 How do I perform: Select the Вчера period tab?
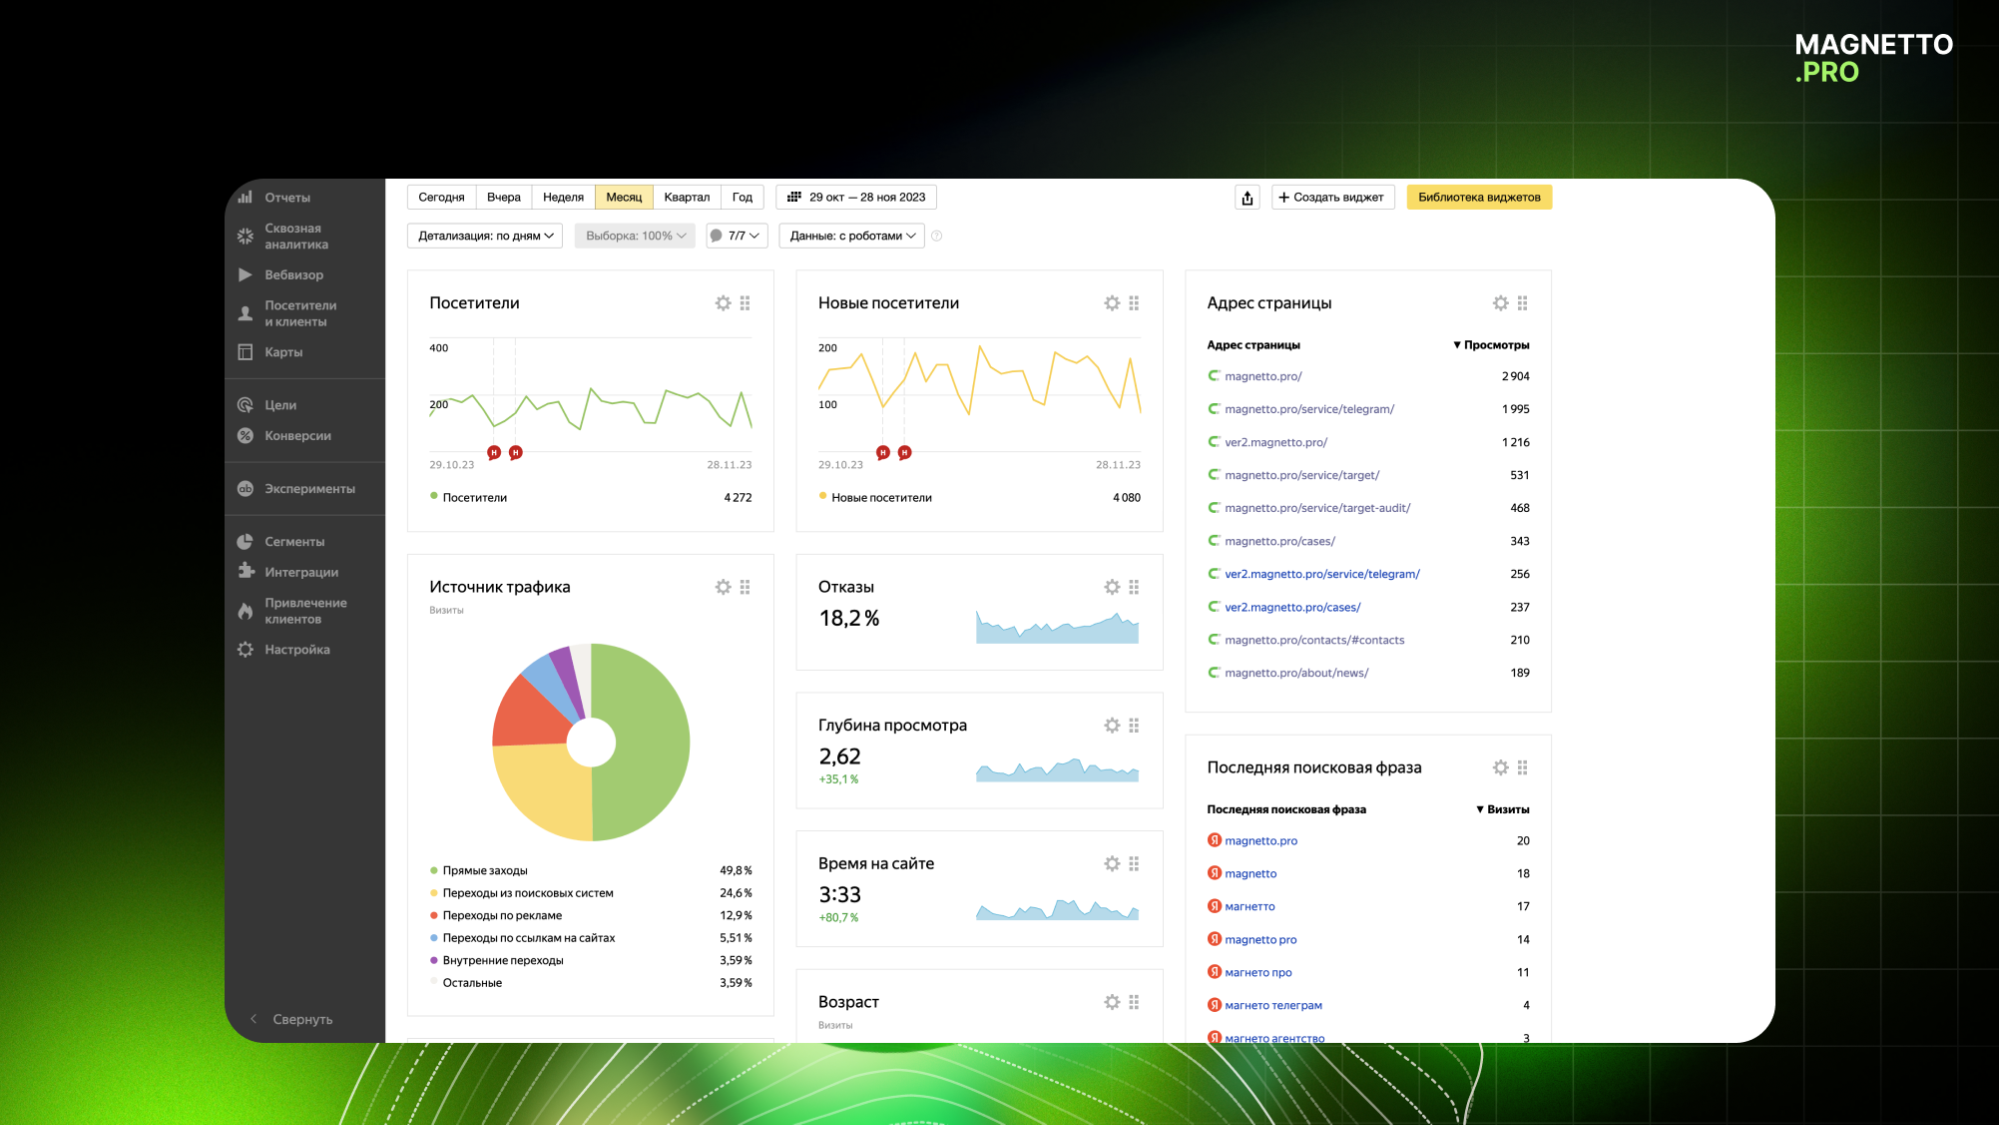(x=504, y=197)
